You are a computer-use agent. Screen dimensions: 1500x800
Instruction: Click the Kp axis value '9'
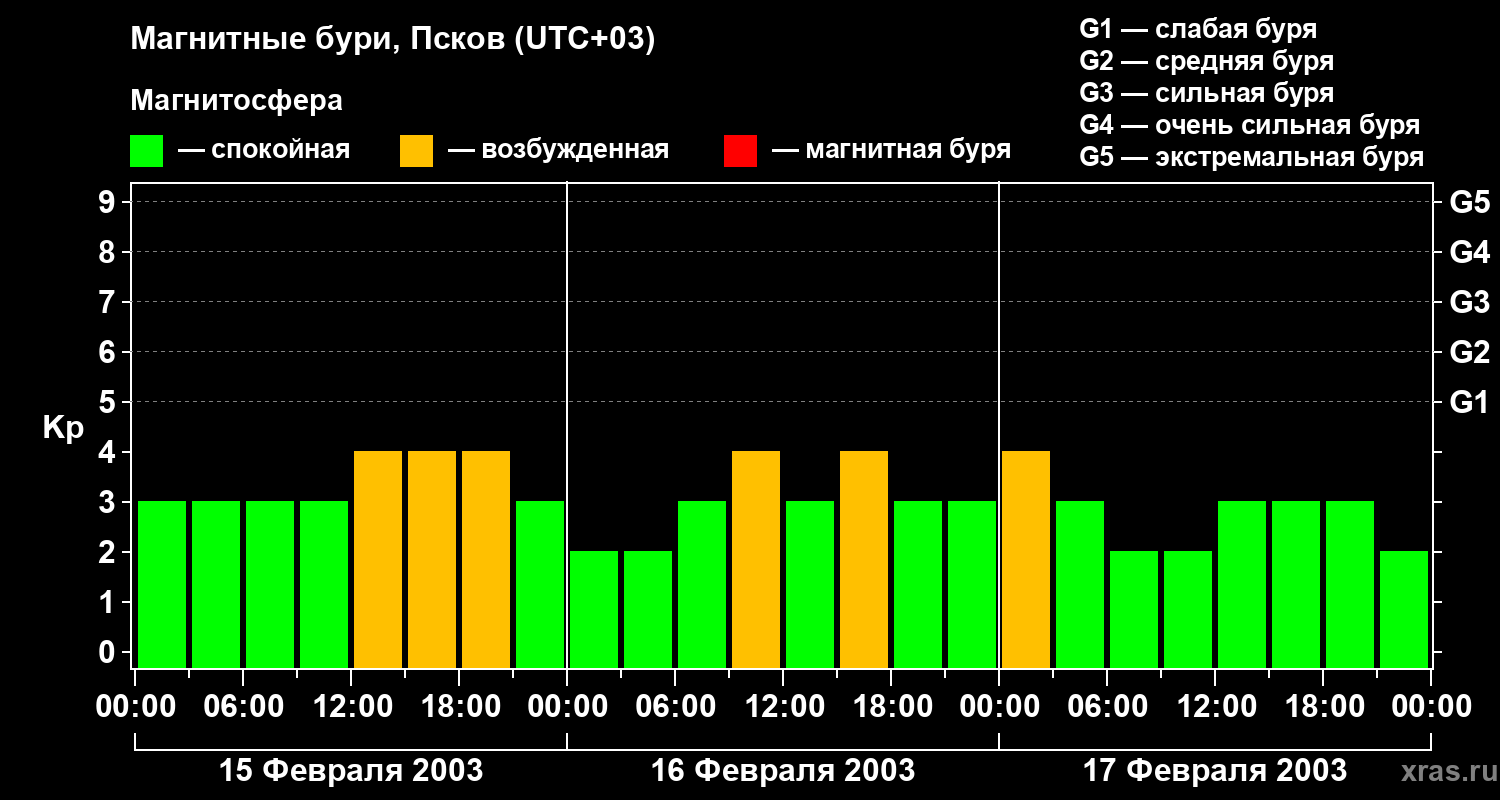coord(109,203)
